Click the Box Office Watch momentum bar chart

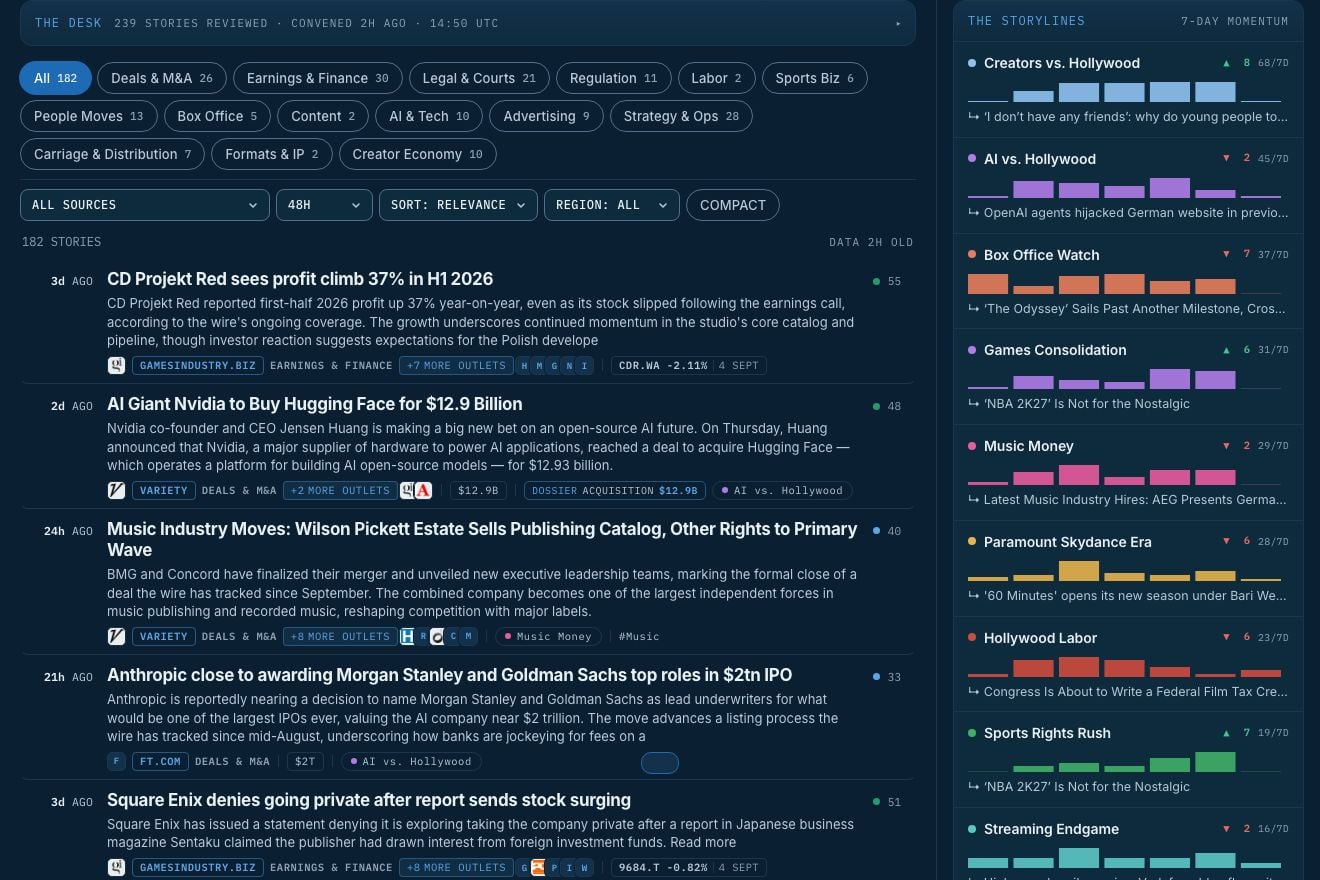[x=1124, y=284]
